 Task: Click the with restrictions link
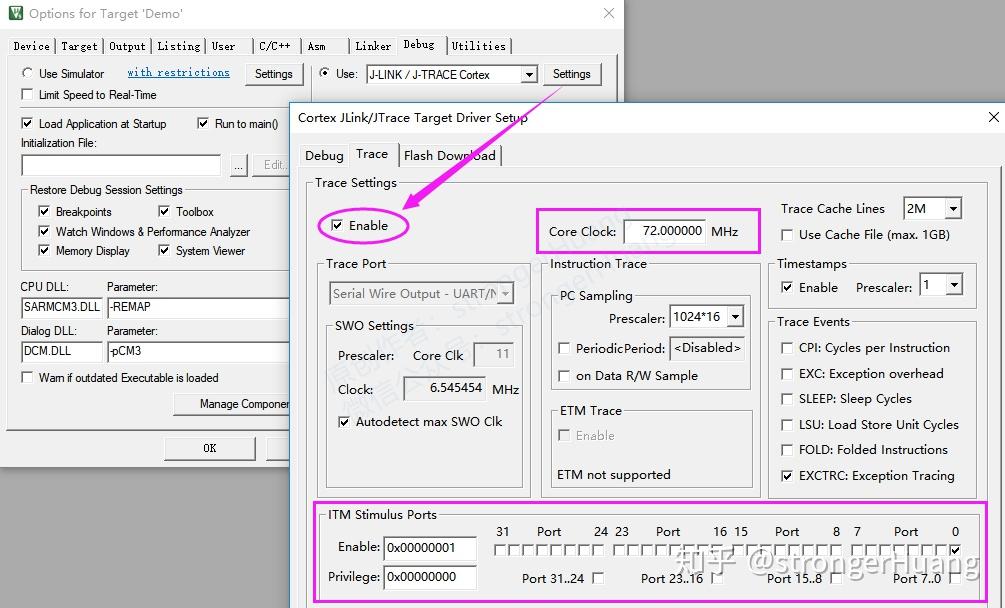click(178, 72)
